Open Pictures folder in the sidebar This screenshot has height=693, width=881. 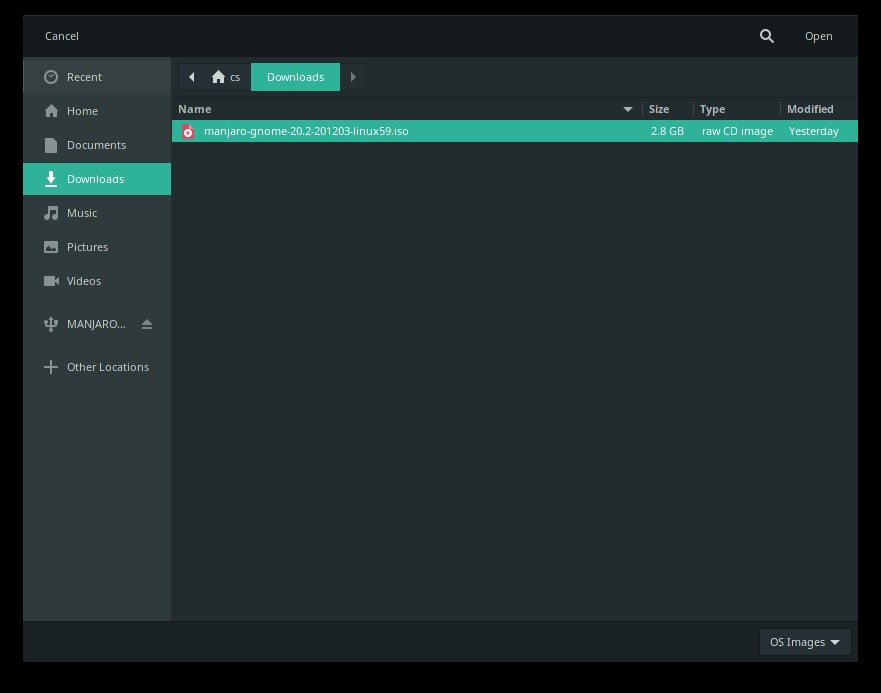pos(97,247)
